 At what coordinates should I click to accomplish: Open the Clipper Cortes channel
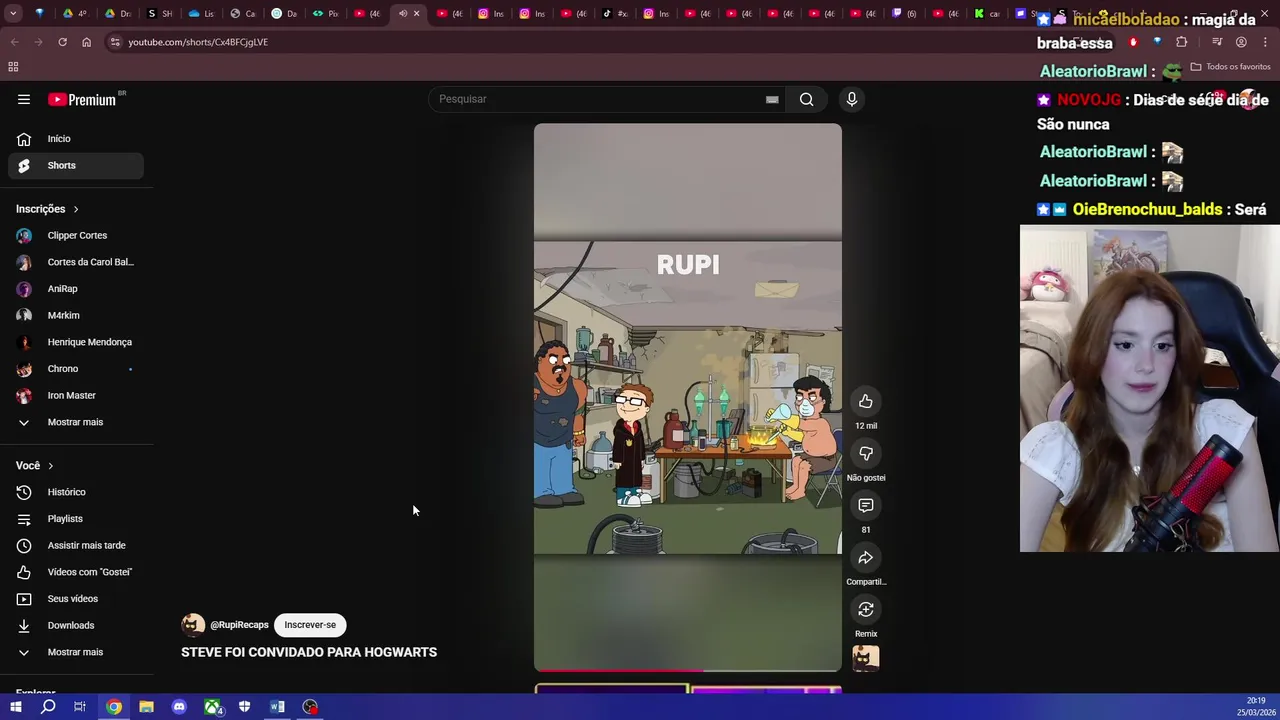[76, 235]
